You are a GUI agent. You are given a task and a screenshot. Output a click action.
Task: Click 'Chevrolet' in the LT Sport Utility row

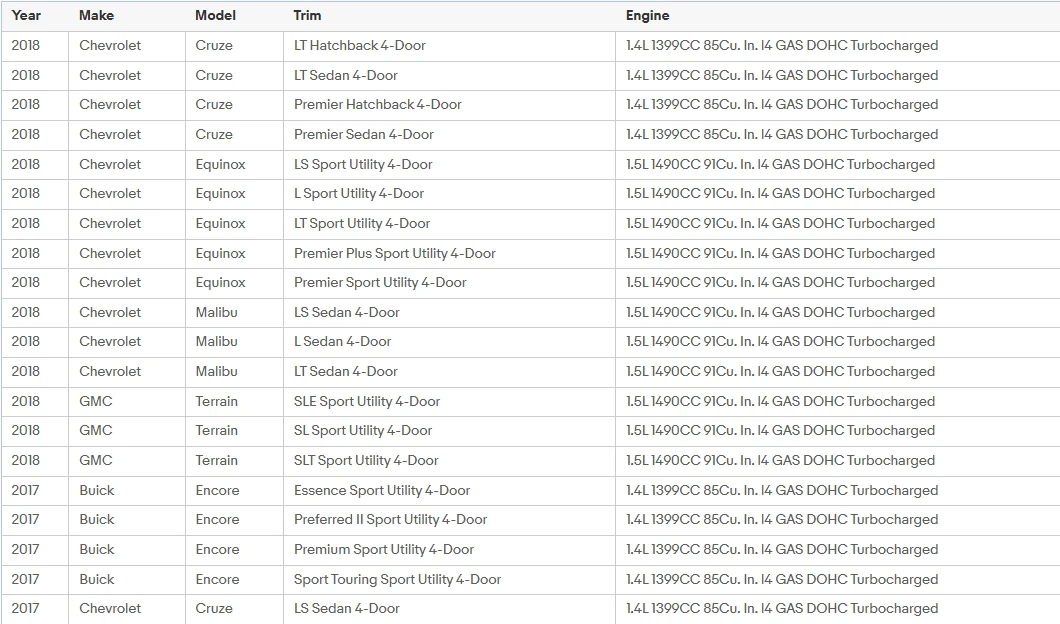[110, 223]
